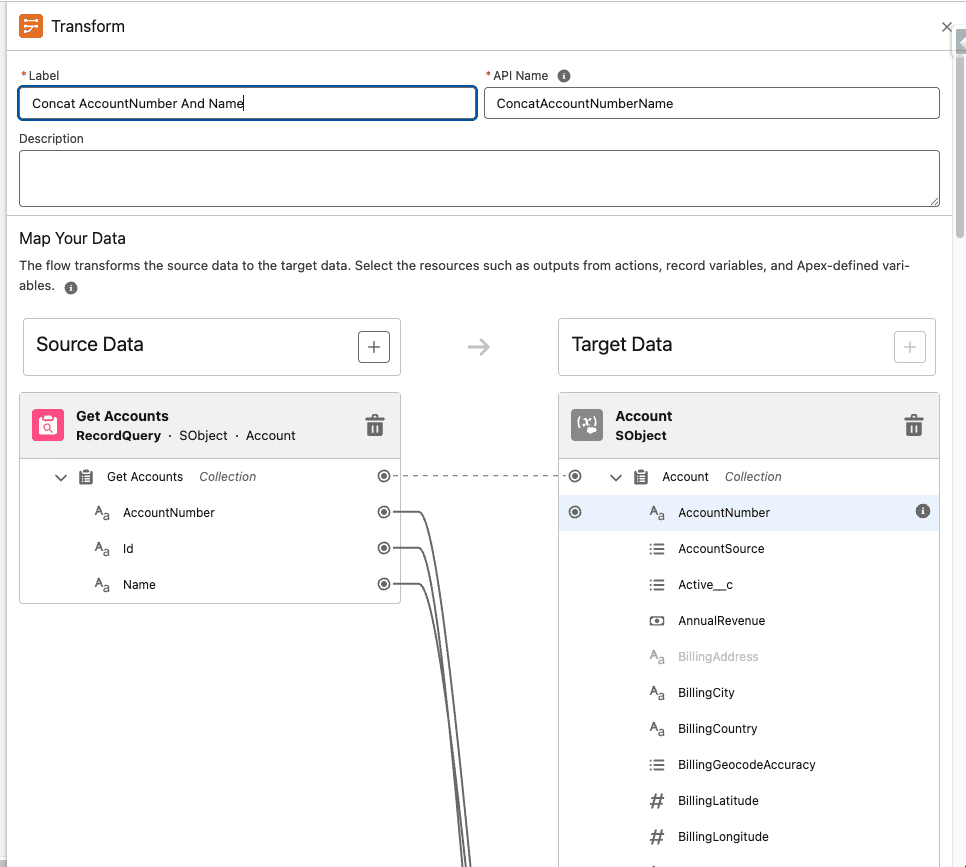The height and width of the screenshot is (867, 966).
Task: Collapse the Account target collection
Action: [x=616, y=477]
